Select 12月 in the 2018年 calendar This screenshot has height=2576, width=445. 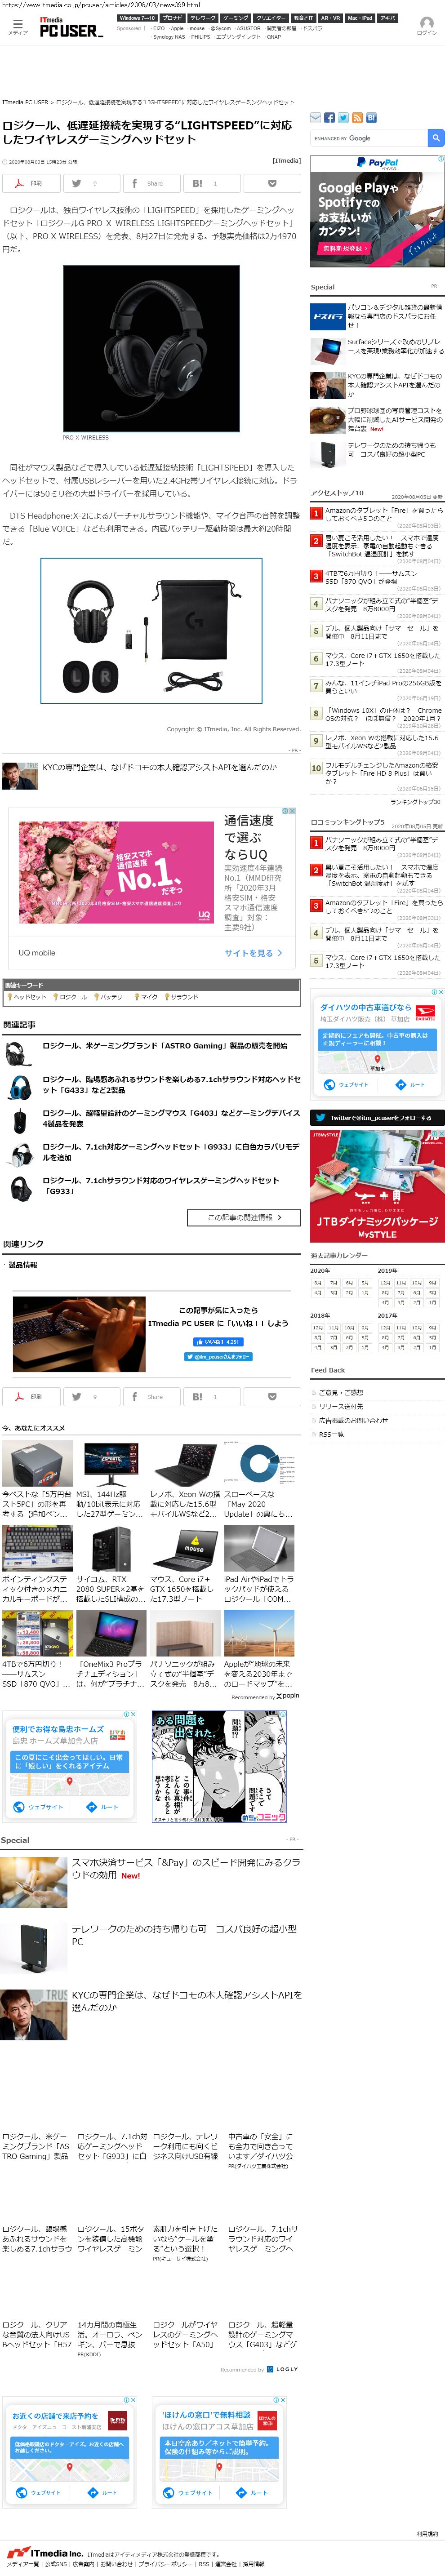(317, 1328)
